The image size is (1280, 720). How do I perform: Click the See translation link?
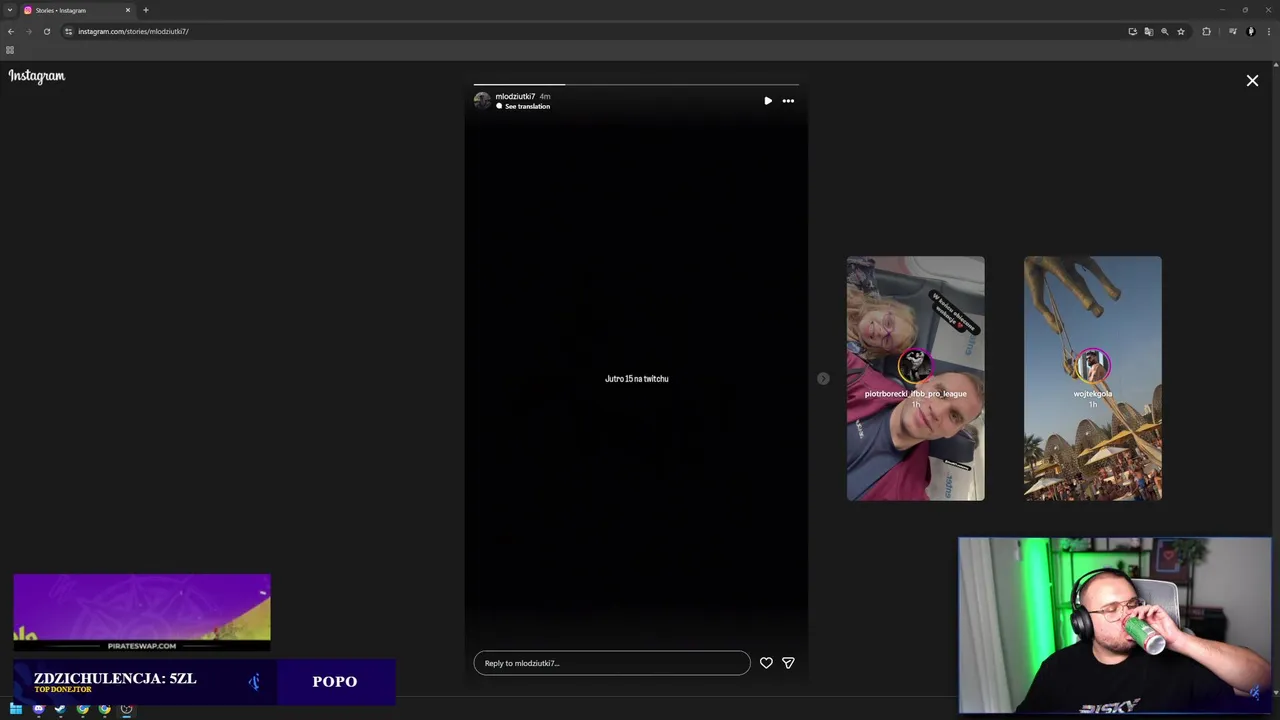click(x=527, y=106)
